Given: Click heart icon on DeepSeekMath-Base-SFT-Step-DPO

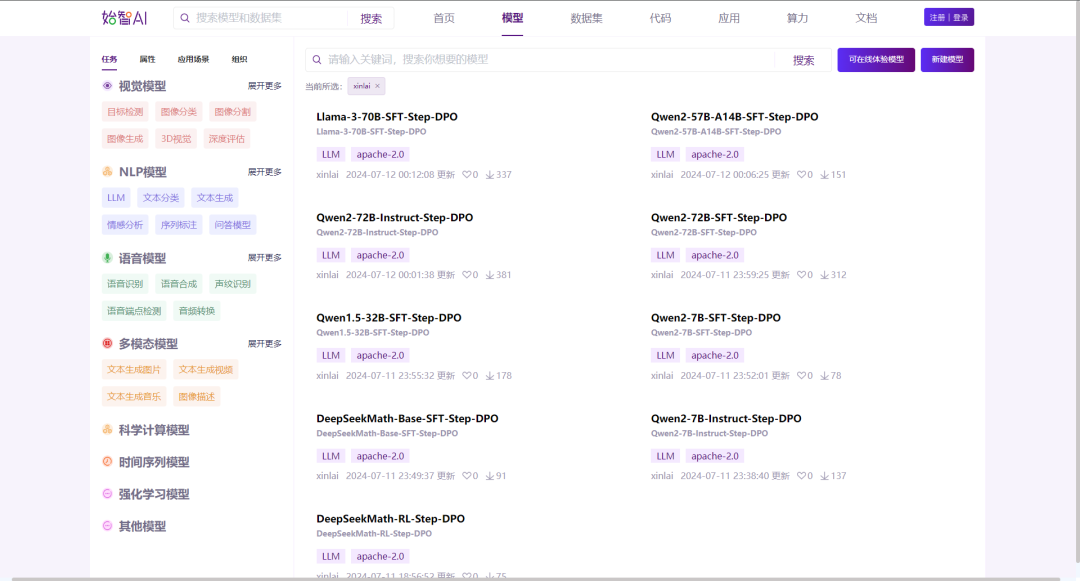Looking at the screenshot, I should coord(466,476).
